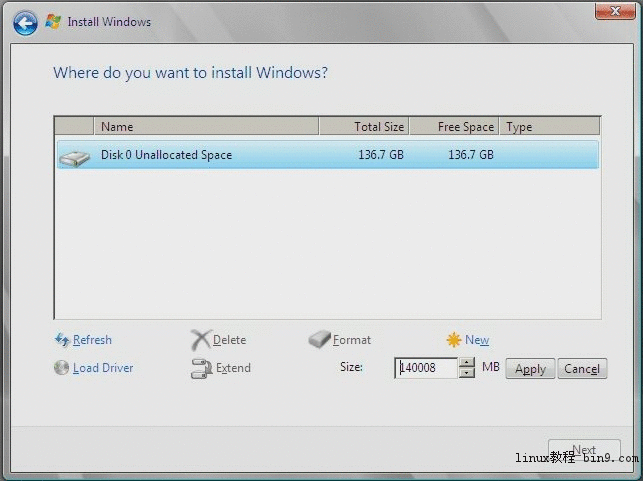Sort by the Free Space column header
The image size is (643, 481).
coord(454,126)
